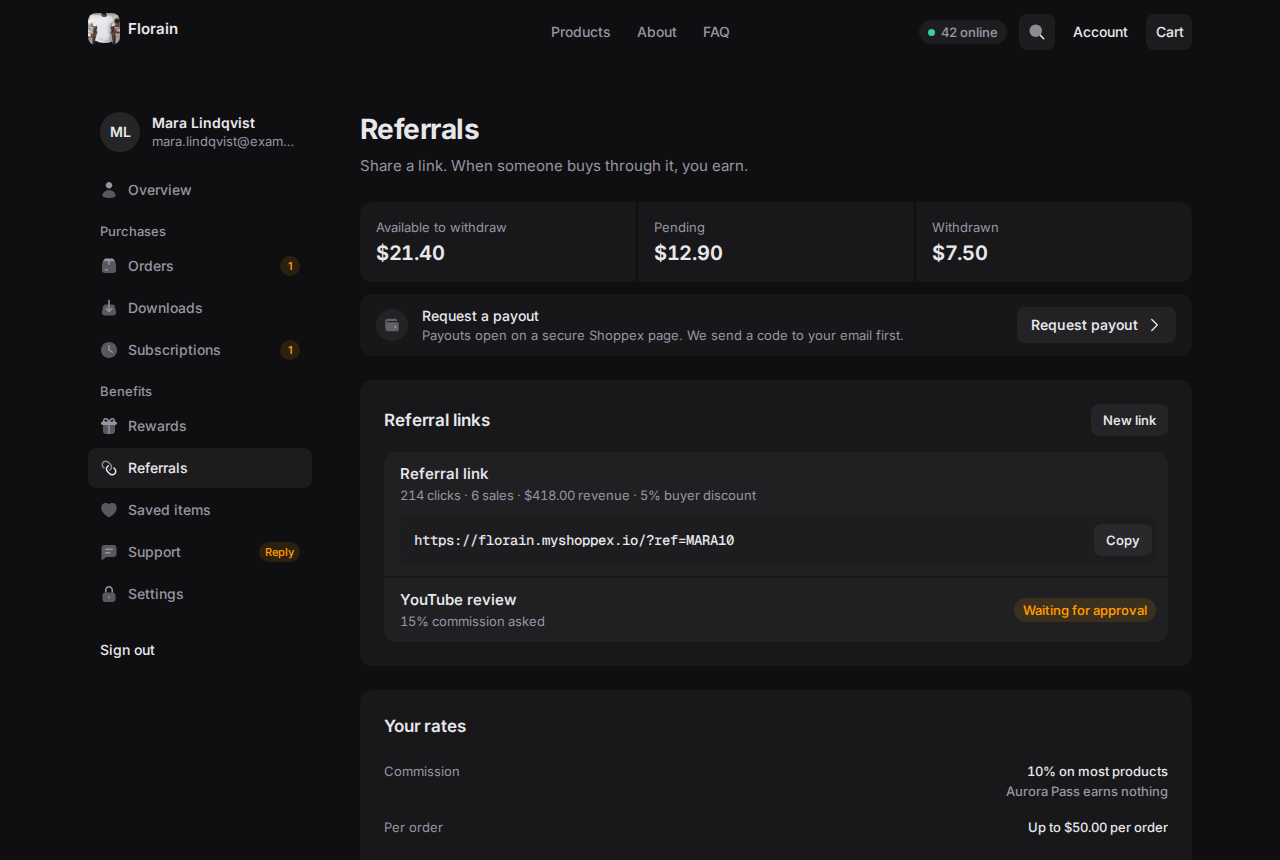Click the Support Reply badge

[280, 552]
